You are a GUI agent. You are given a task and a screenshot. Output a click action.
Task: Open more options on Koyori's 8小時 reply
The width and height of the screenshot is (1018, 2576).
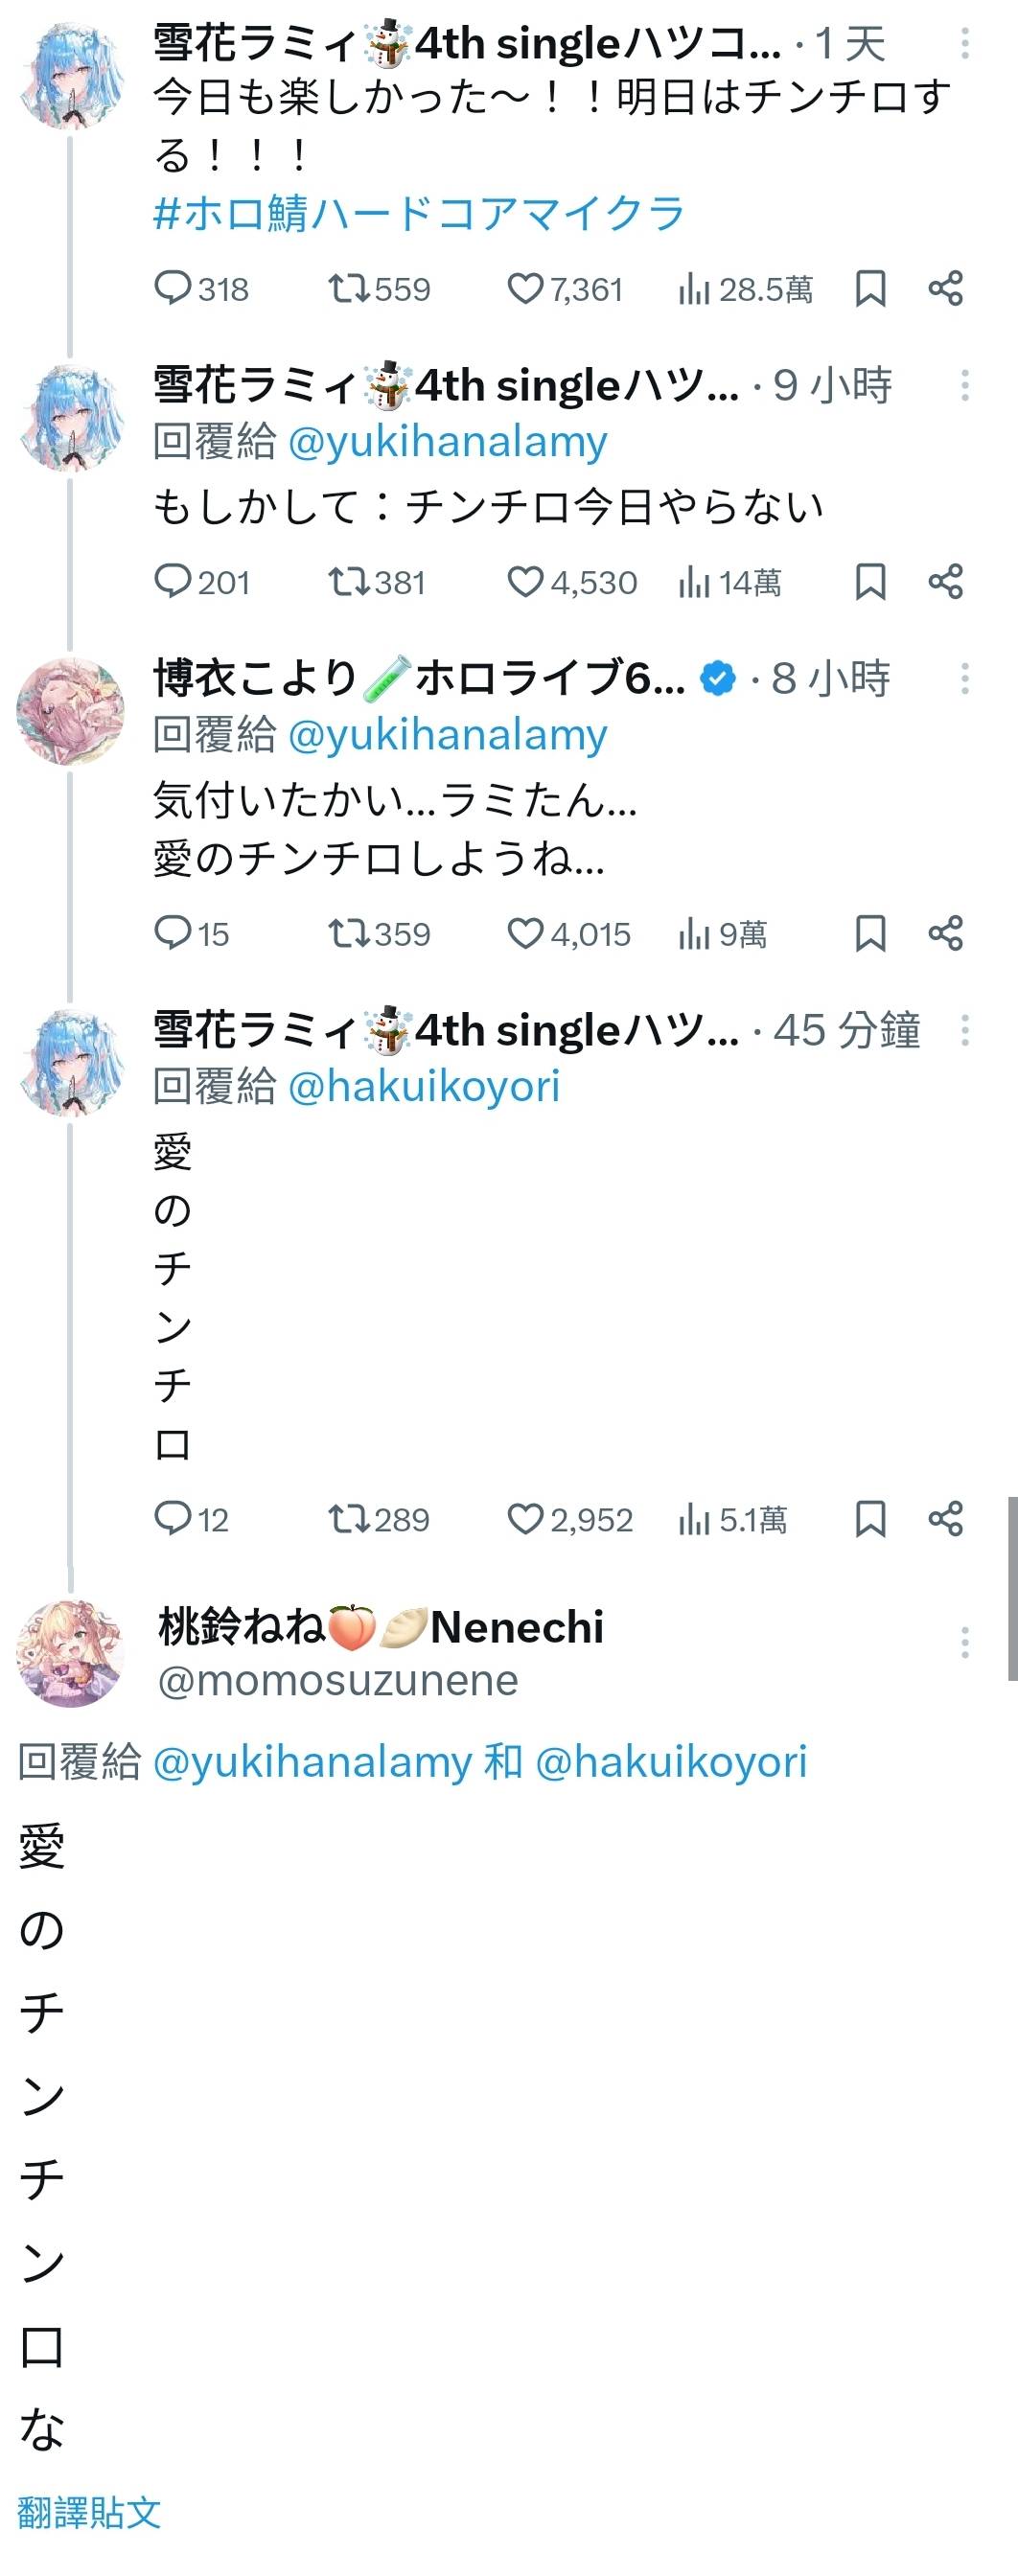coord(964,679)
